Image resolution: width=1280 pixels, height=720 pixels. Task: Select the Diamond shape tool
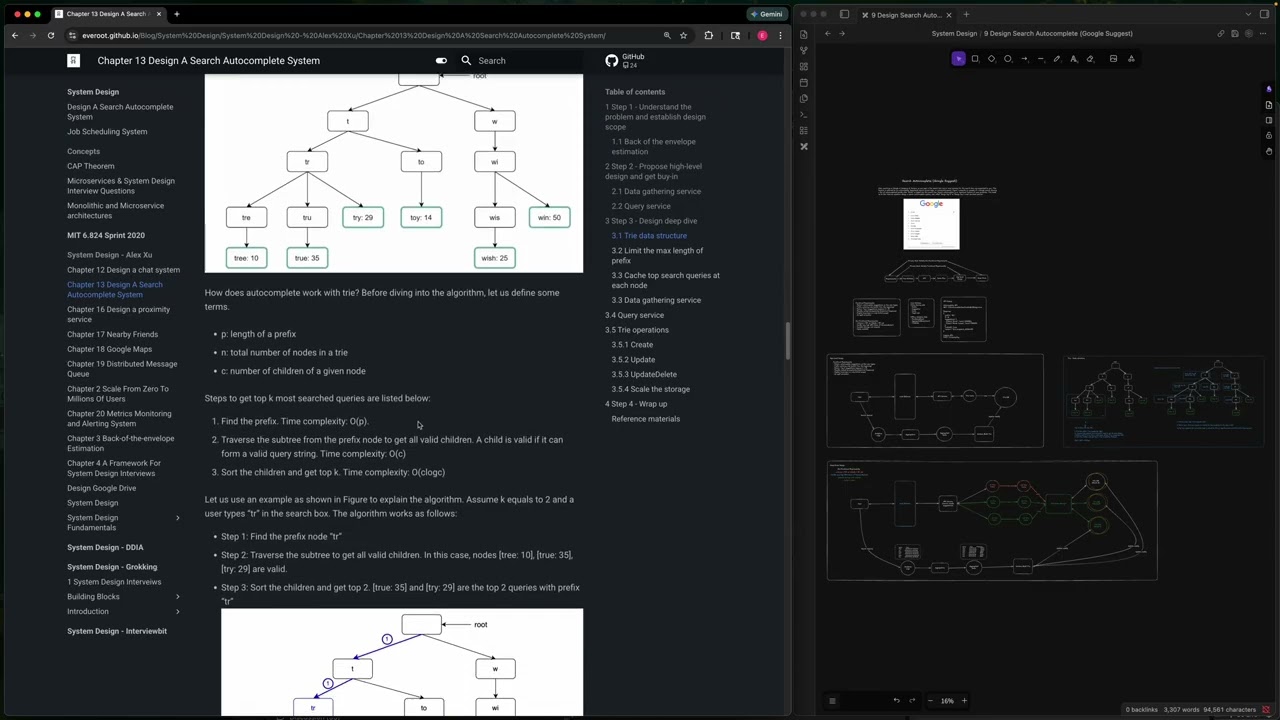(x=991, y=59)
